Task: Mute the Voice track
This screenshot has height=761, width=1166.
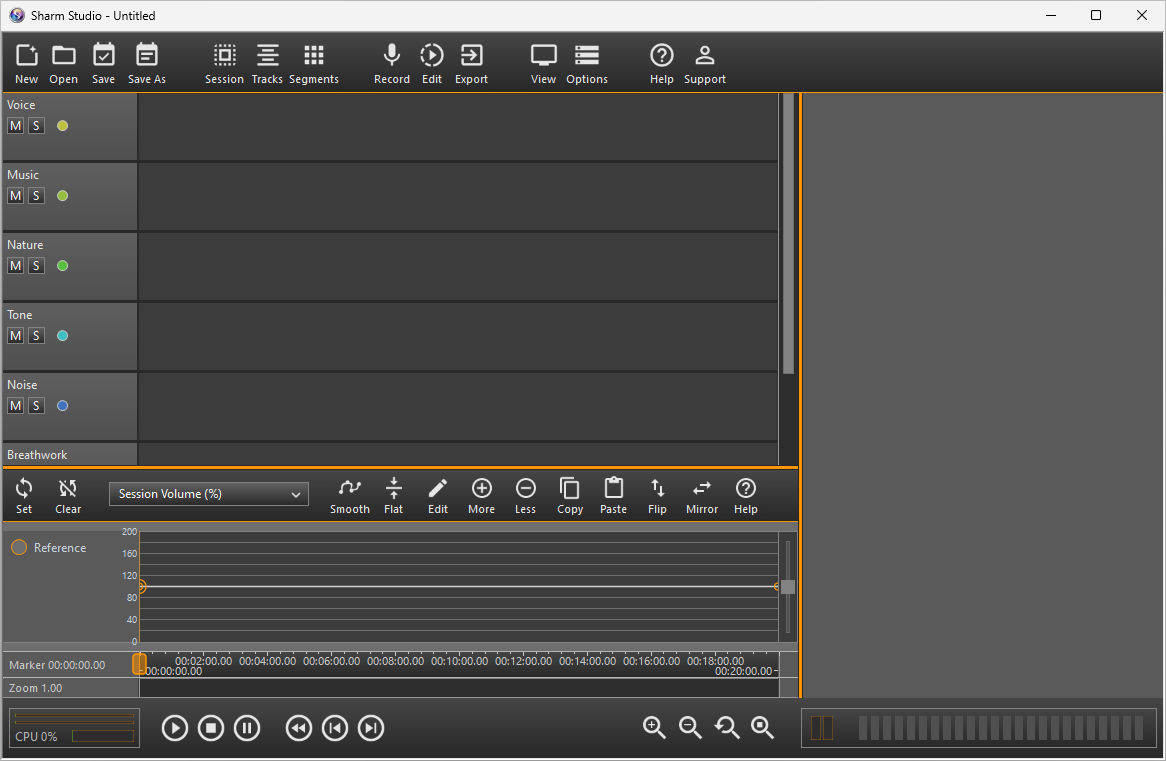Action: (15, 126)
